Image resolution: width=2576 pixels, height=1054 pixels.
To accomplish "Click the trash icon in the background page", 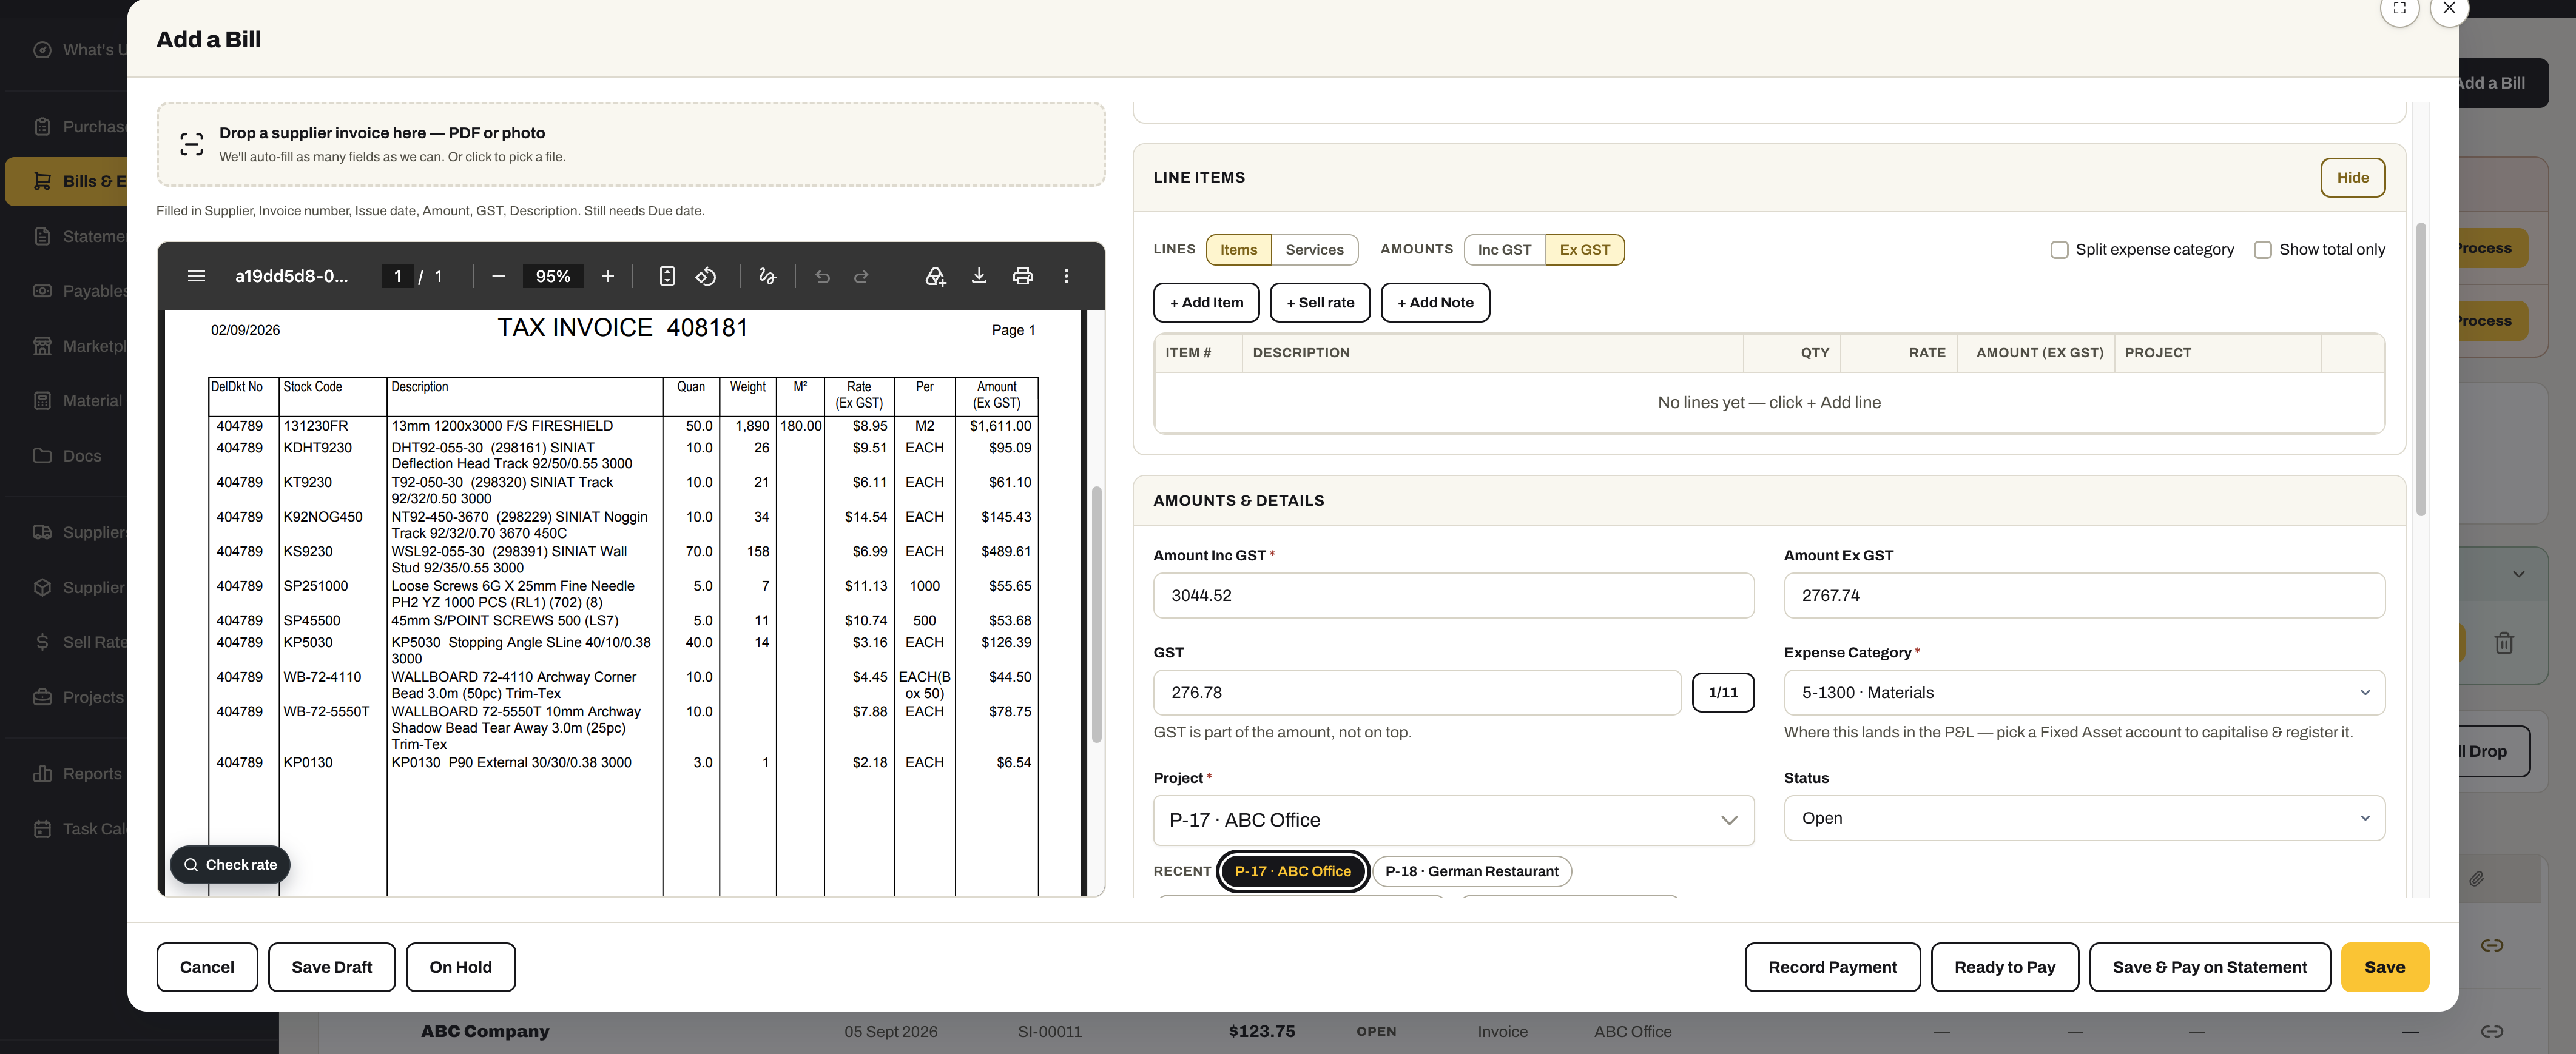I will coord(2503,642).
